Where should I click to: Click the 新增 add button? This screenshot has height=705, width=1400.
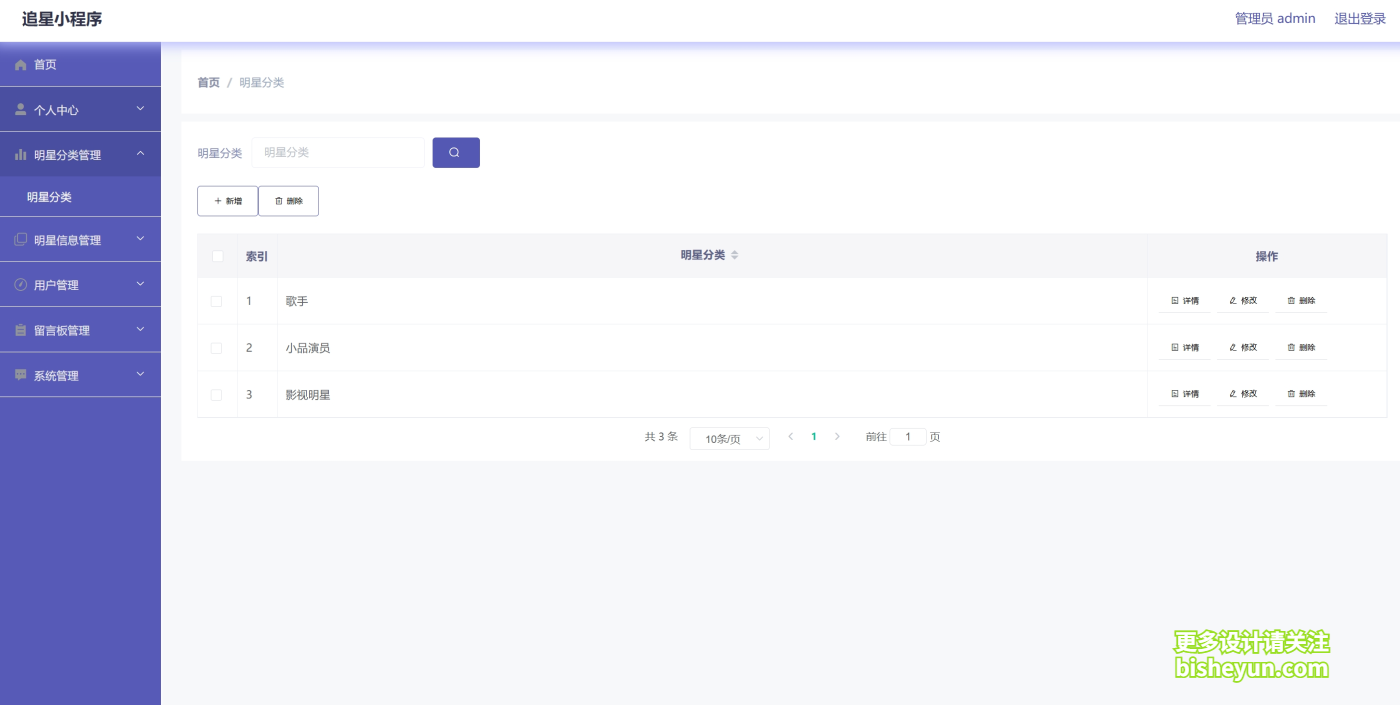(x=227, y=201)
